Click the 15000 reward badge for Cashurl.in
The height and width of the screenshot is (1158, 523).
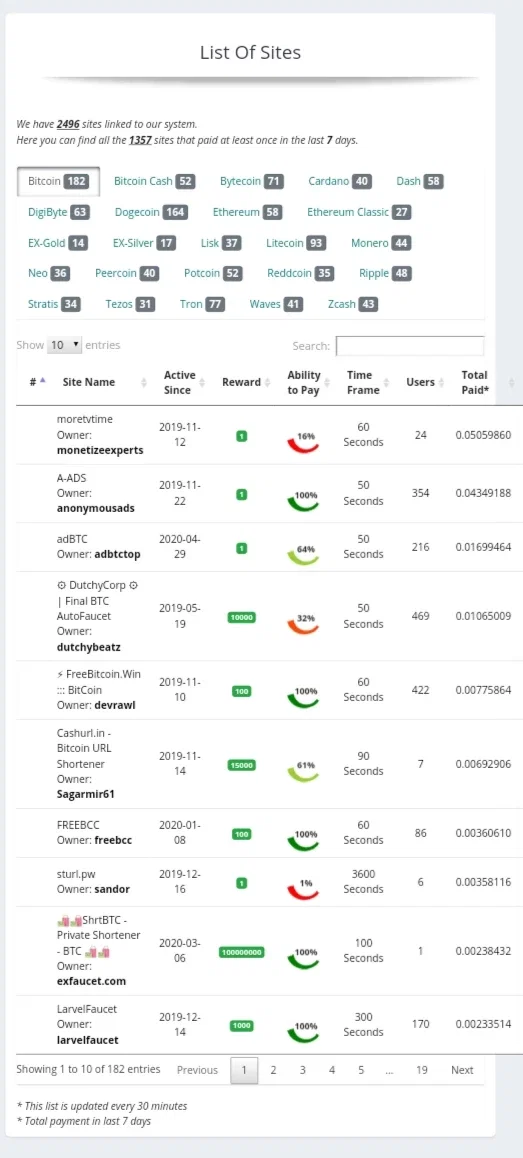pos(242,765)
